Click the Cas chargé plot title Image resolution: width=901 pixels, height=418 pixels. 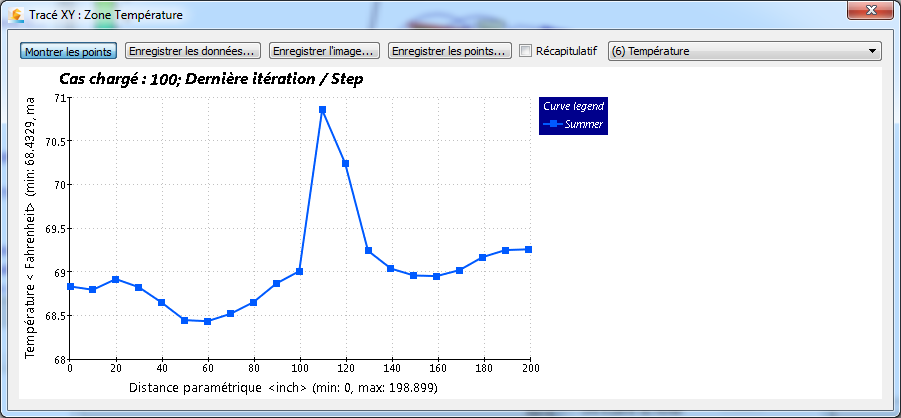coord(211,79)
